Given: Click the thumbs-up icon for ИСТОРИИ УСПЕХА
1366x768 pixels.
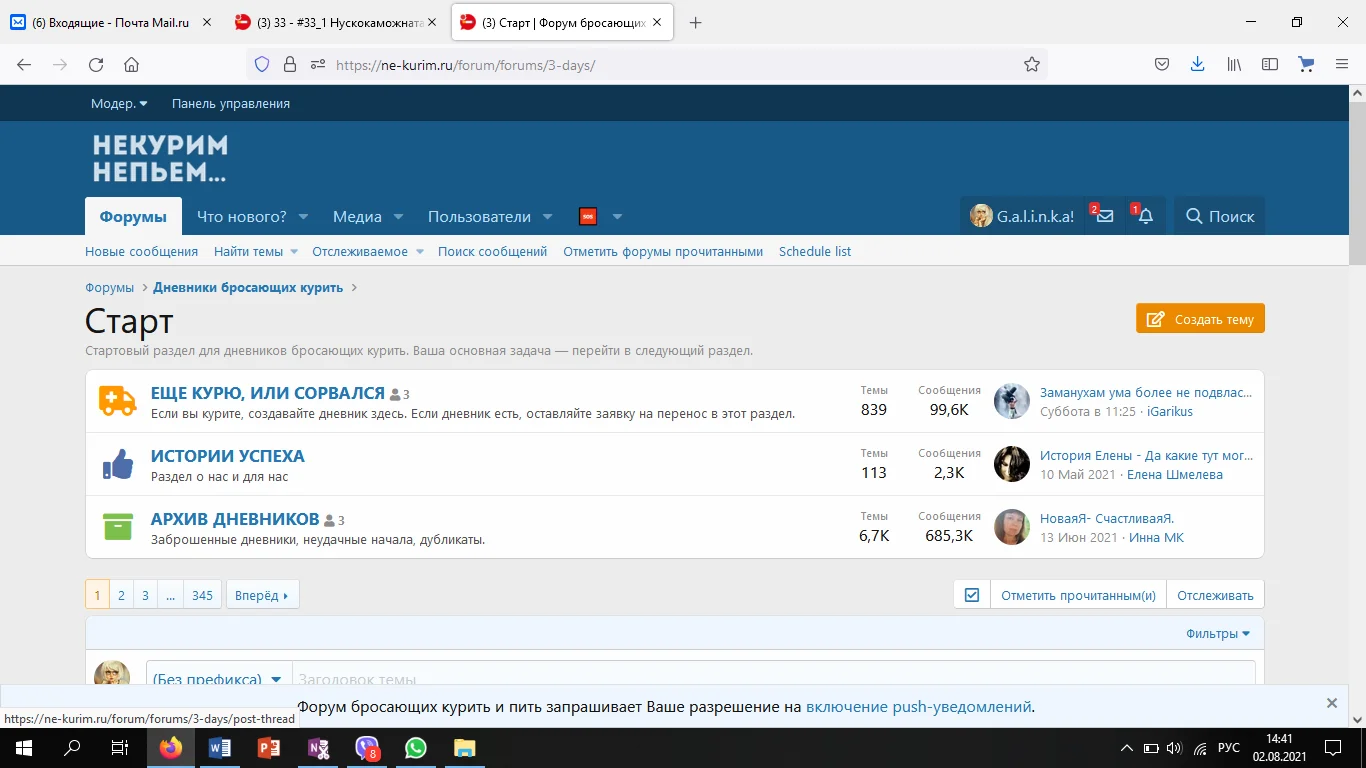Looking at the screenshot, I should [118, 464].
